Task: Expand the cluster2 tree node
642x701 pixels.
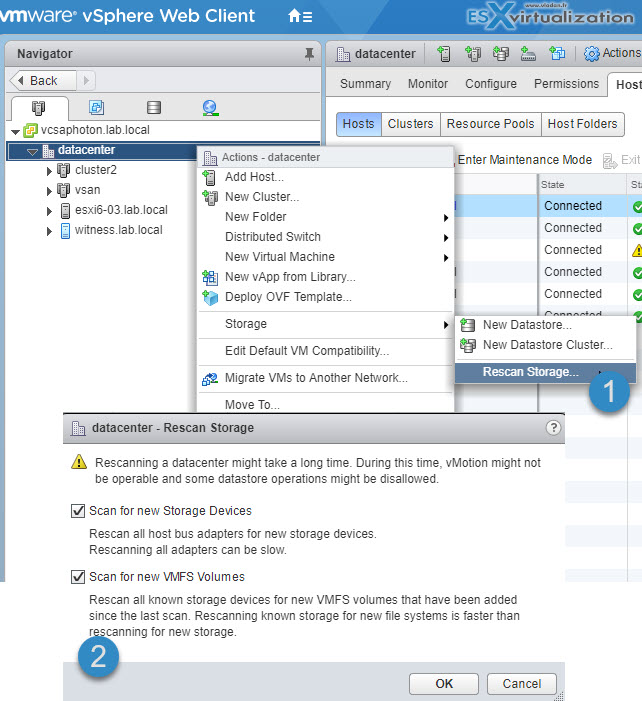Action: tap(49, 170)
